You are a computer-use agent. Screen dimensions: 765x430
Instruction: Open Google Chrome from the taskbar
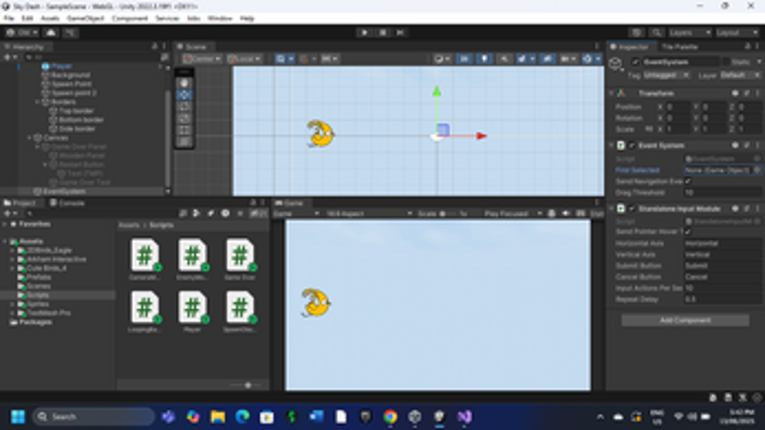tap(390, 417)
